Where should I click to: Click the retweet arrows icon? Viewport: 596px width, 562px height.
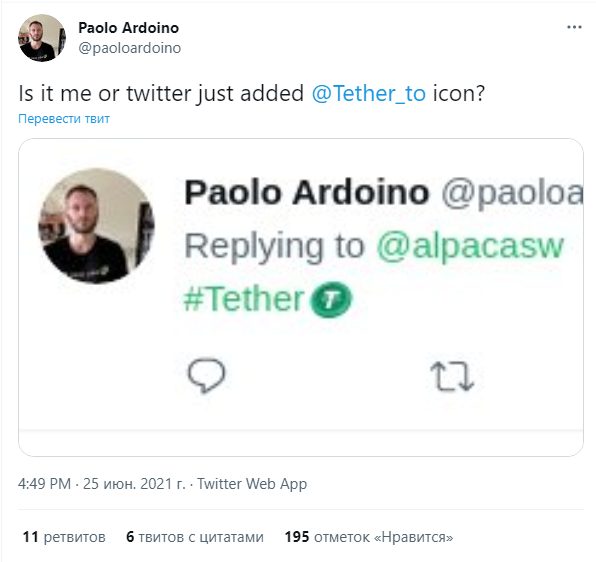[452, 376]
